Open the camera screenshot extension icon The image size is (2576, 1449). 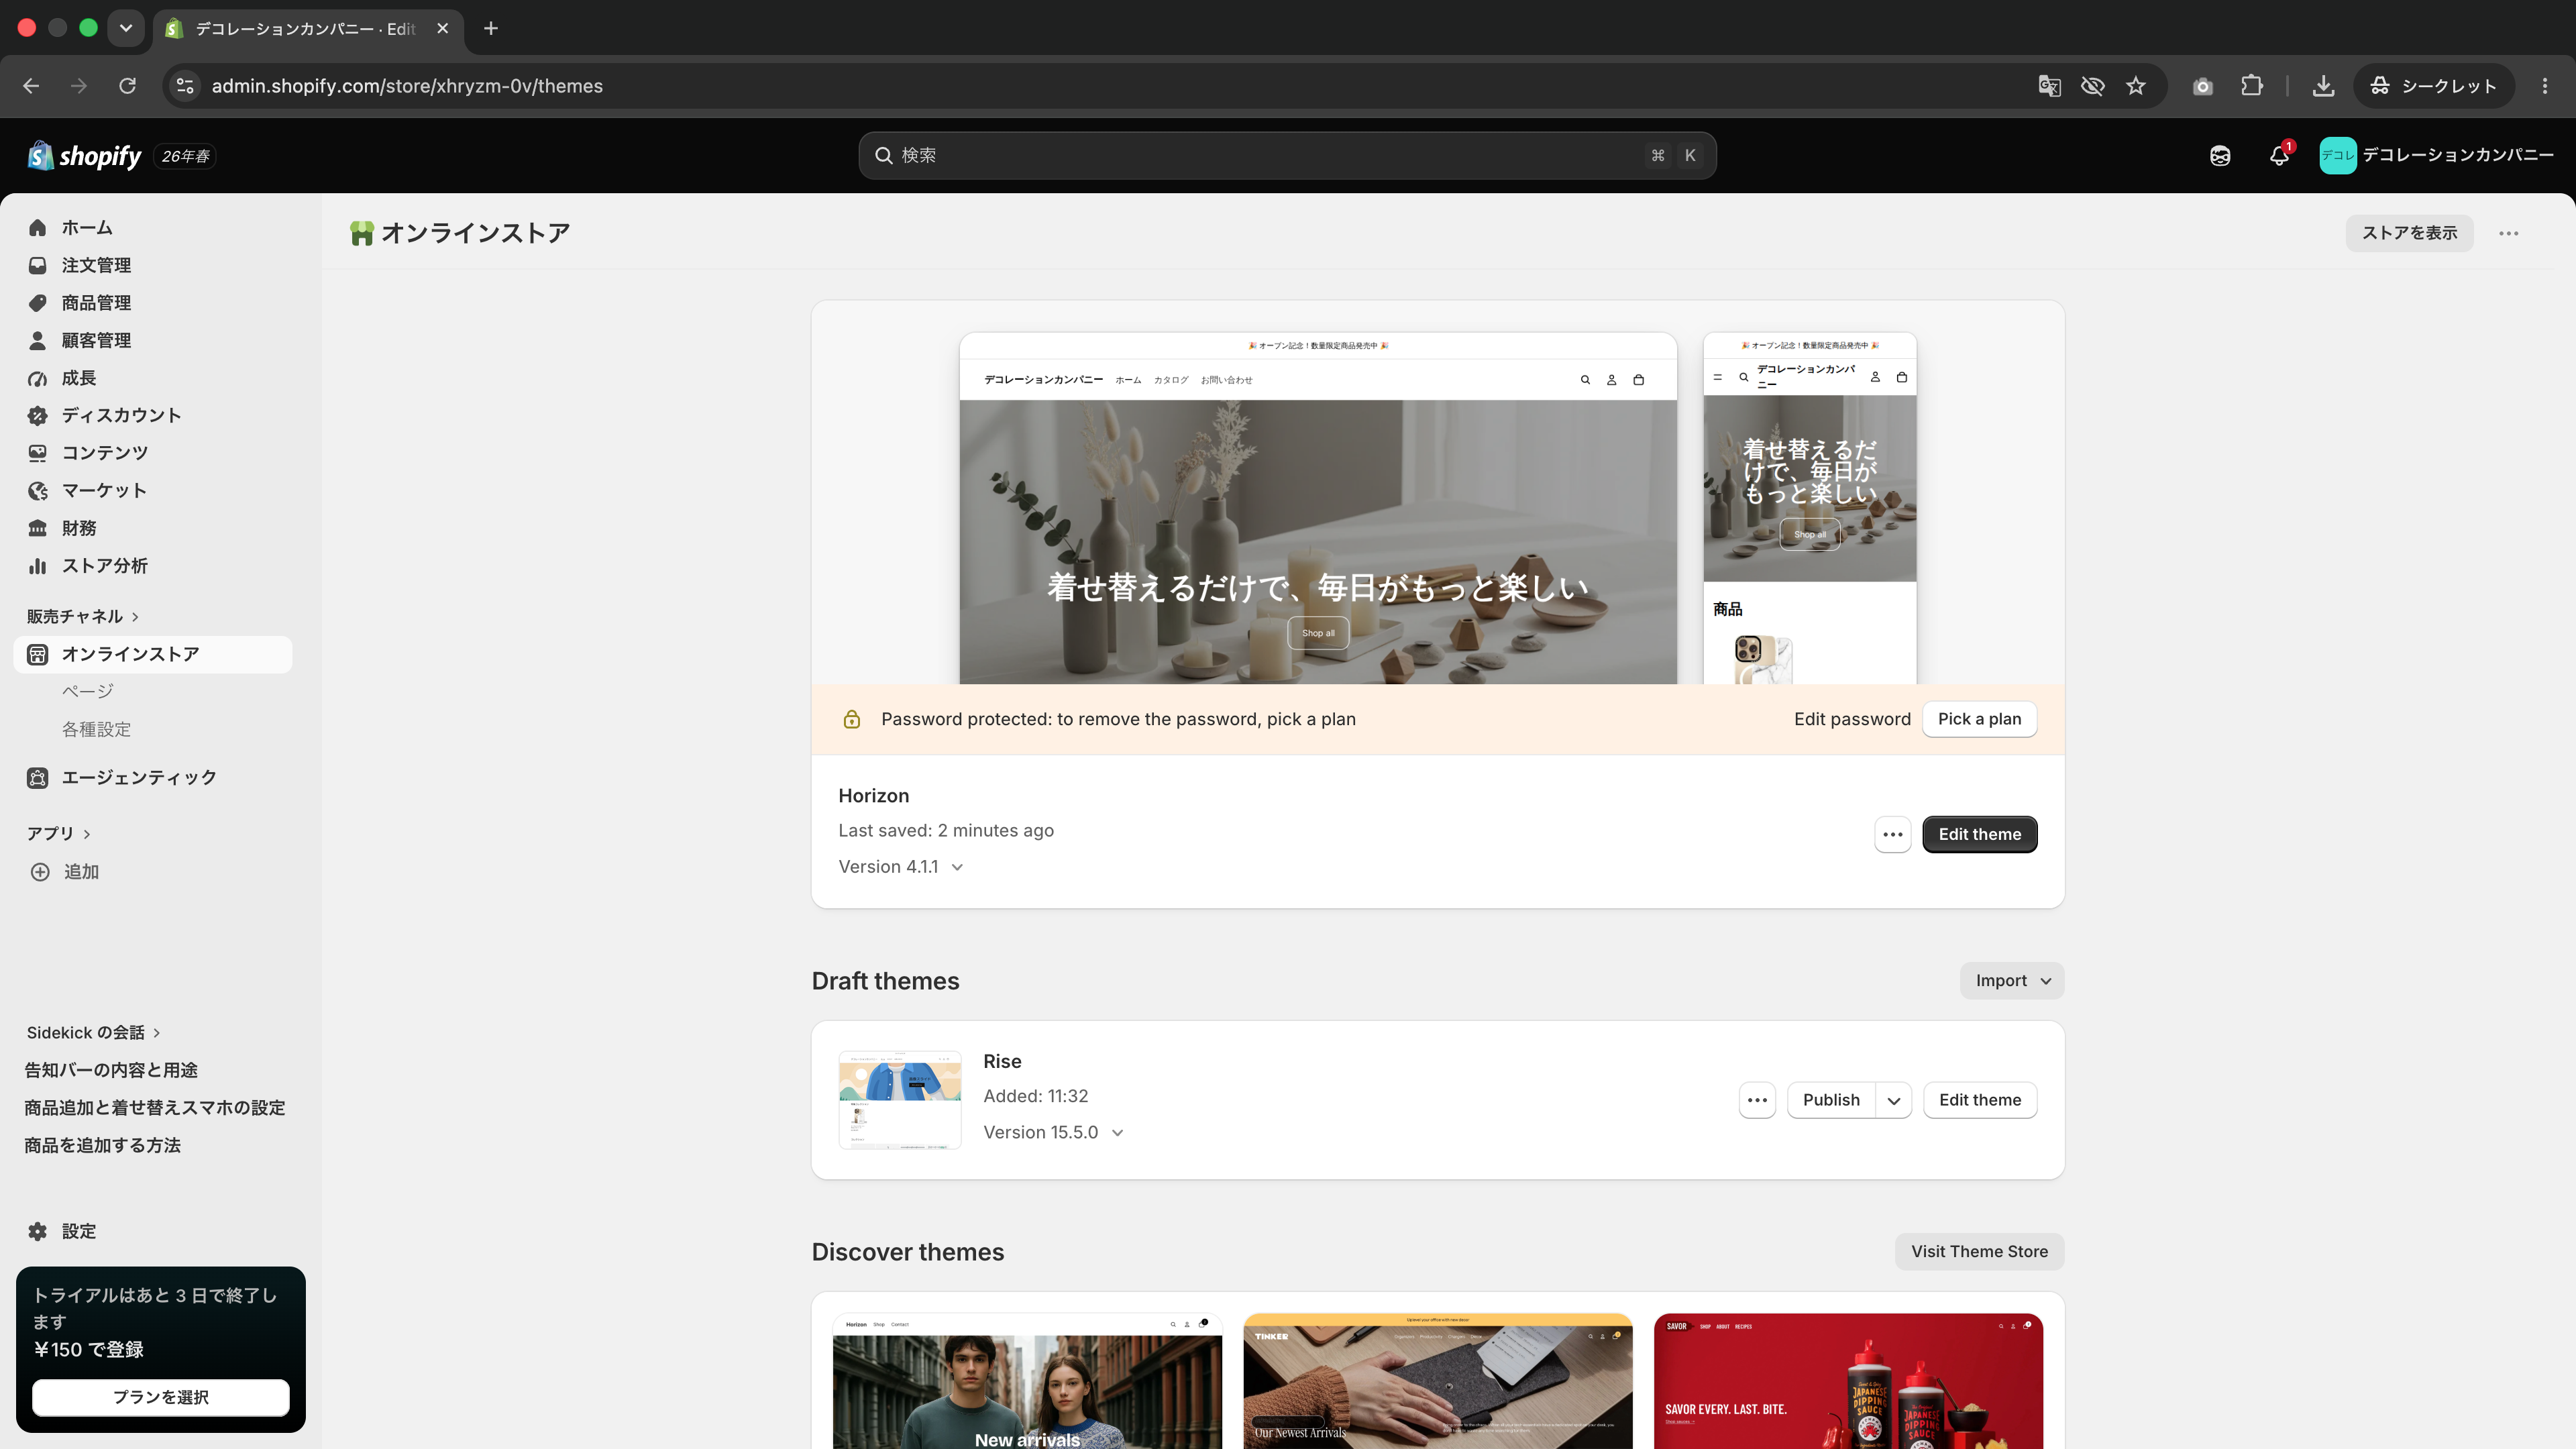click(x=2203, y=86)
